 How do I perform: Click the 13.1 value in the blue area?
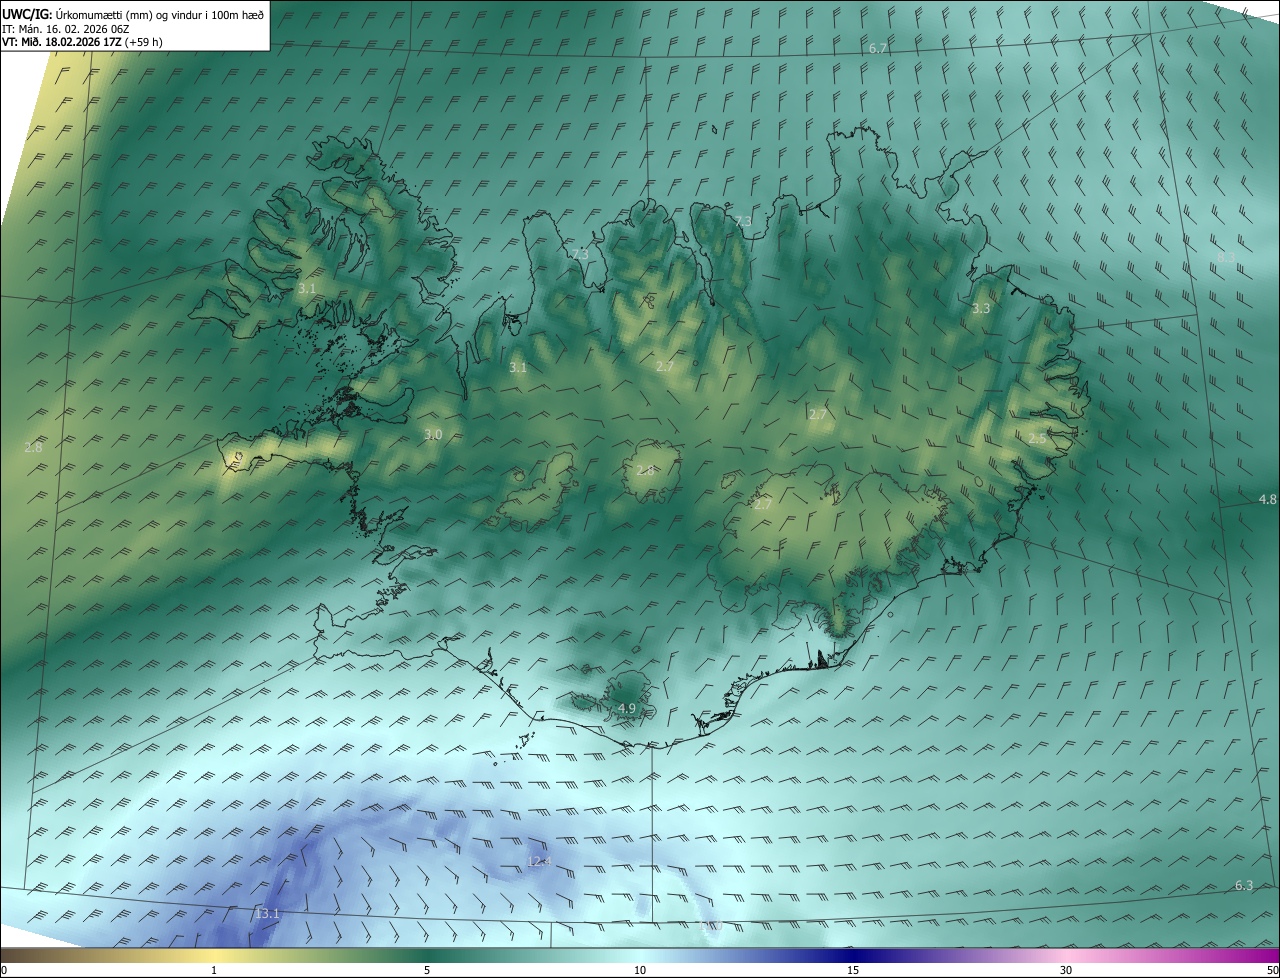tap(267, 913)
